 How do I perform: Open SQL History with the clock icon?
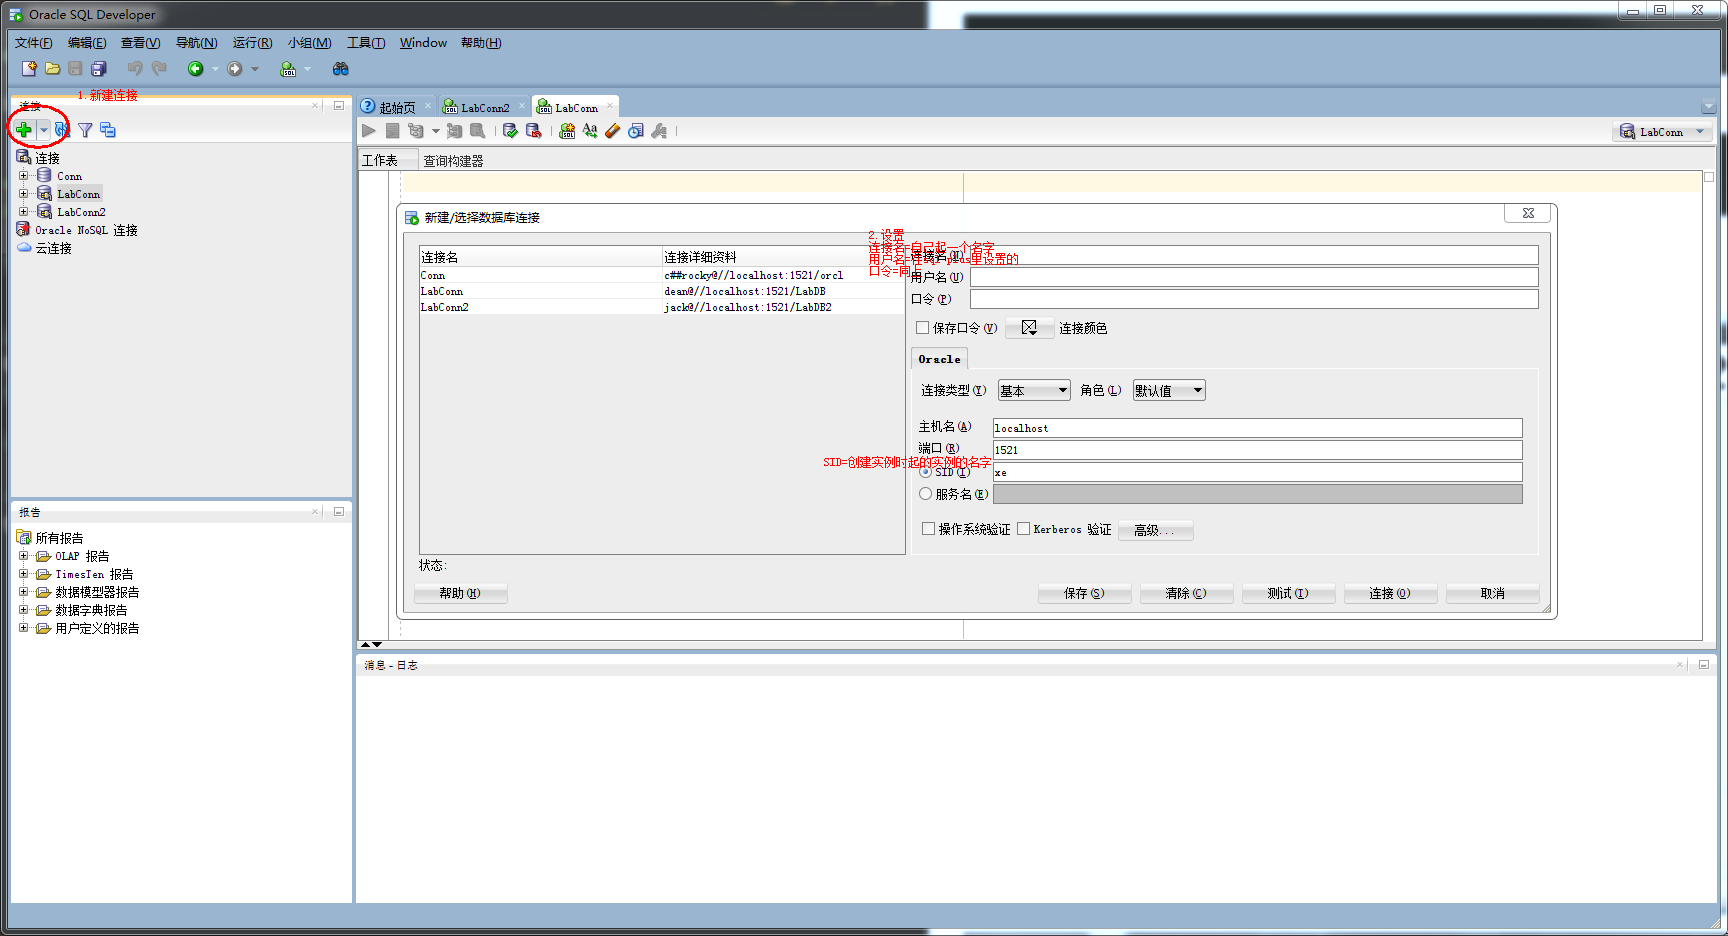(x=636, y=131)
